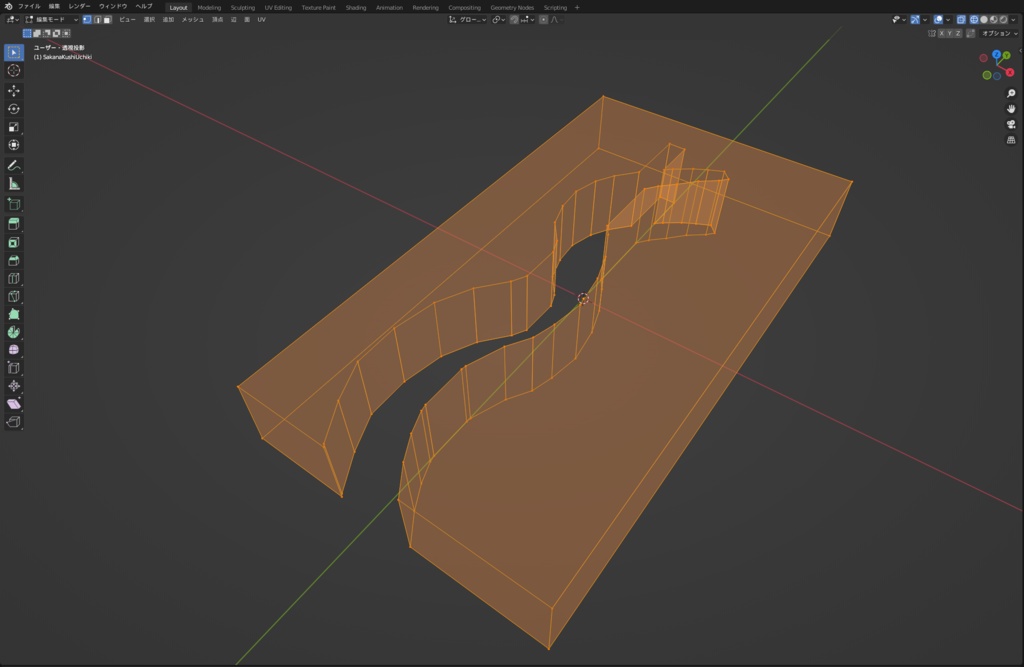Enable face select mode
This screenshot has width=1024, height=667.
[x=107, y=19]
